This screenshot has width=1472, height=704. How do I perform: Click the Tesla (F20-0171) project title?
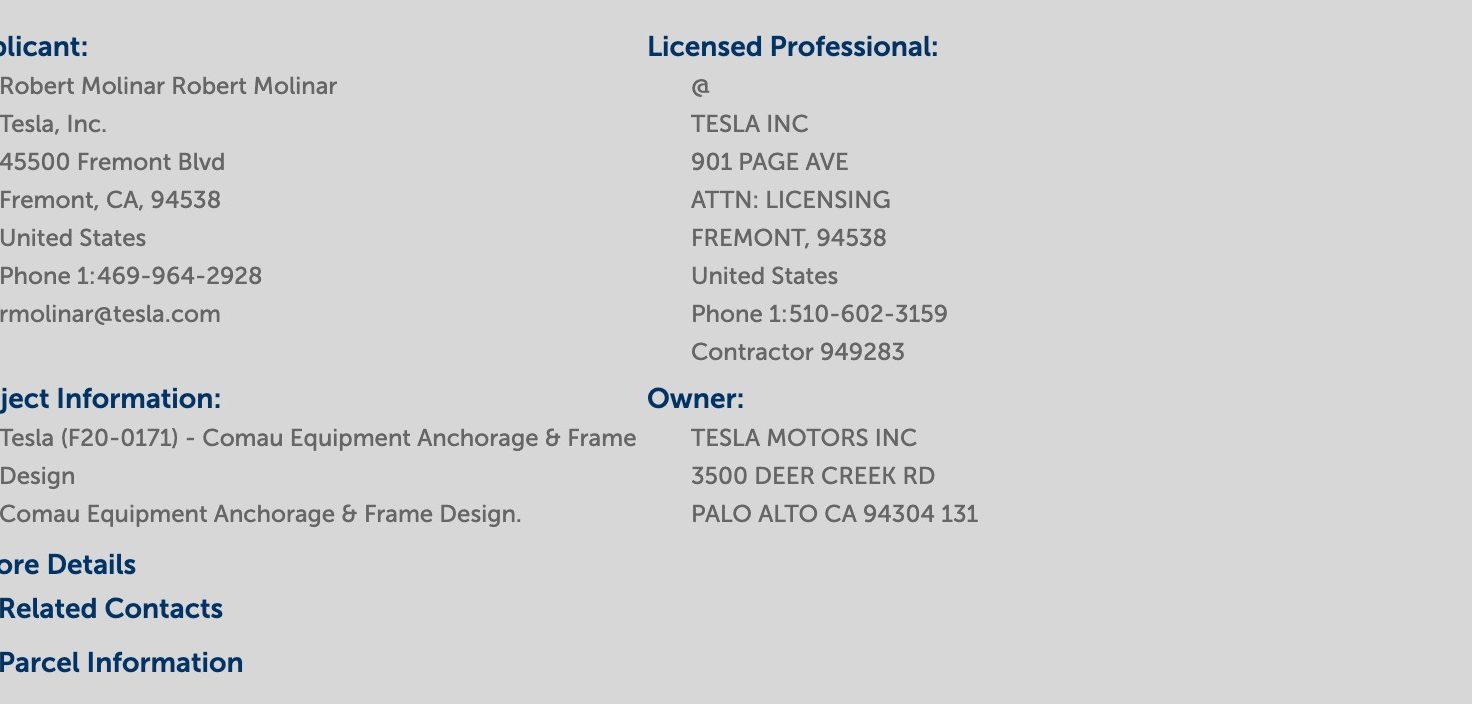click(x=318, y=457)
